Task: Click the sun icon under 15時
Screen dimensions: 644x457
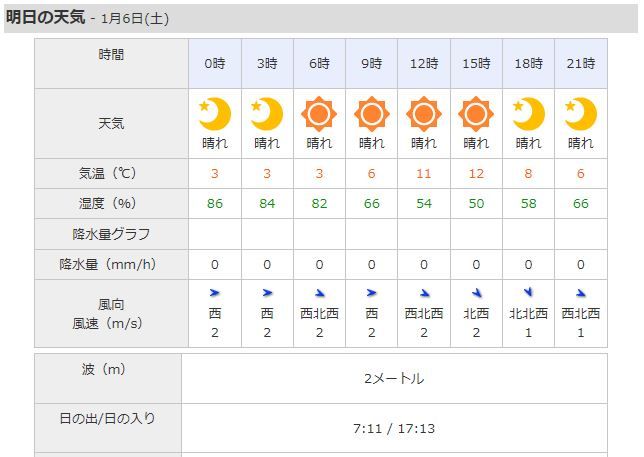Action: tap(476, 114)
